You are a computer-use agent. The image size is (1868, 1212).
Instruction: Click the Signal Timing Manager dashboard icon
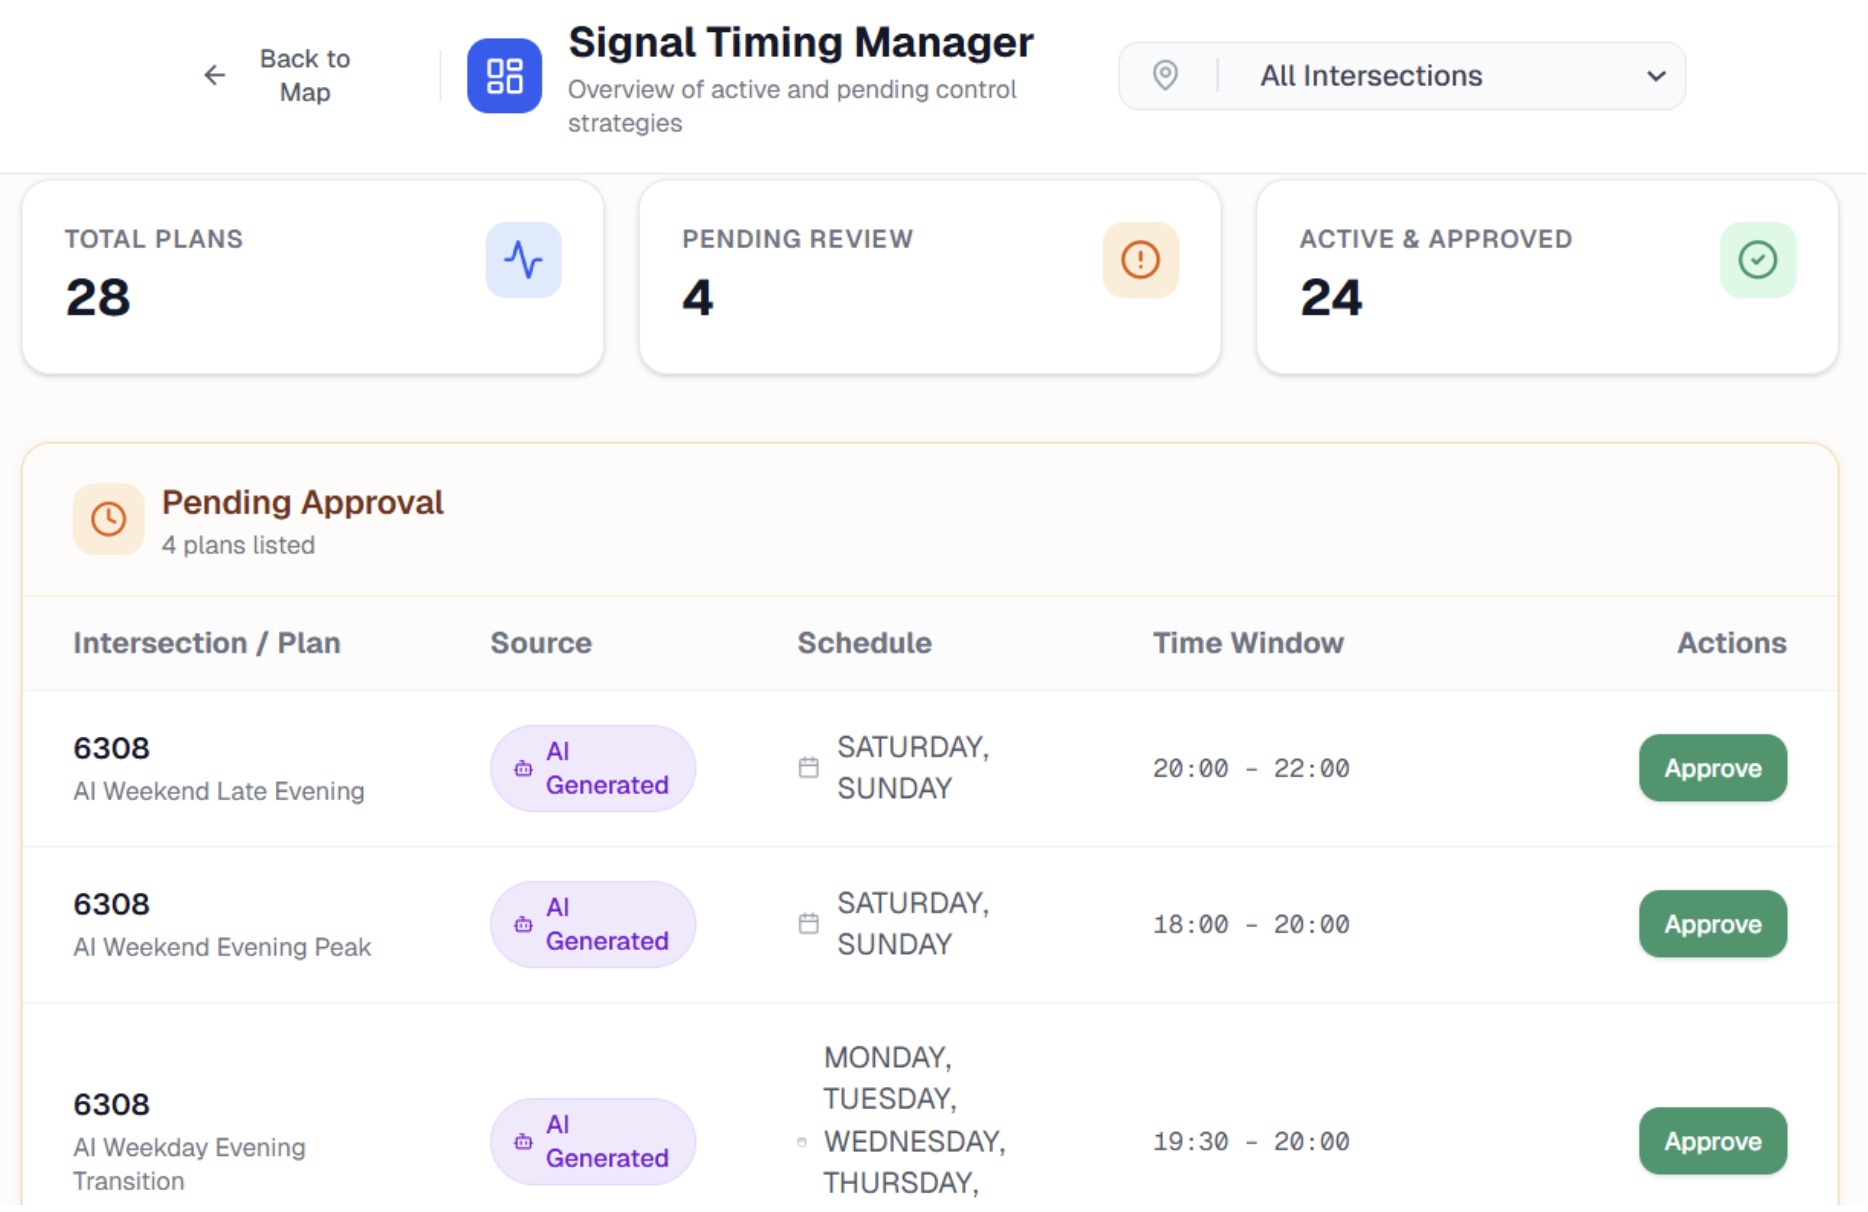(x=504, y=76)
